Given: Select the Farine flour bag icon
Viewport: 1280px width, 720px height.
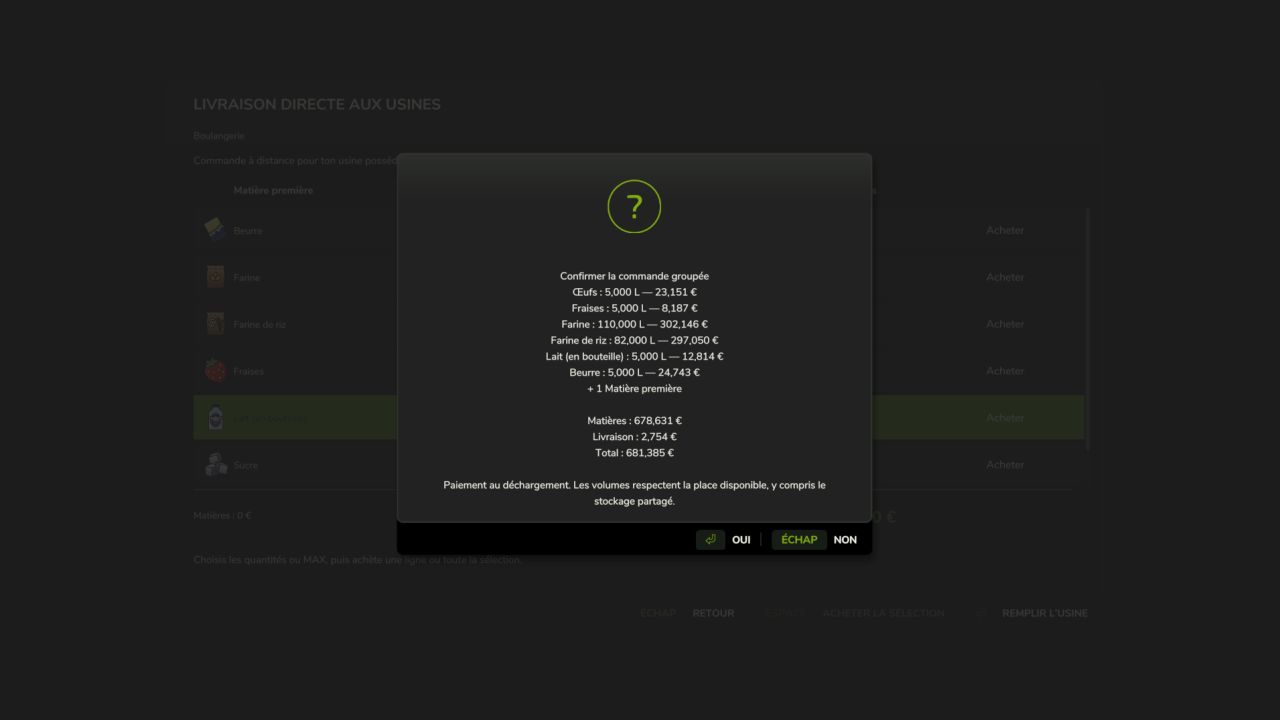Looking at the screenshot, I should [x=215, y=277].
